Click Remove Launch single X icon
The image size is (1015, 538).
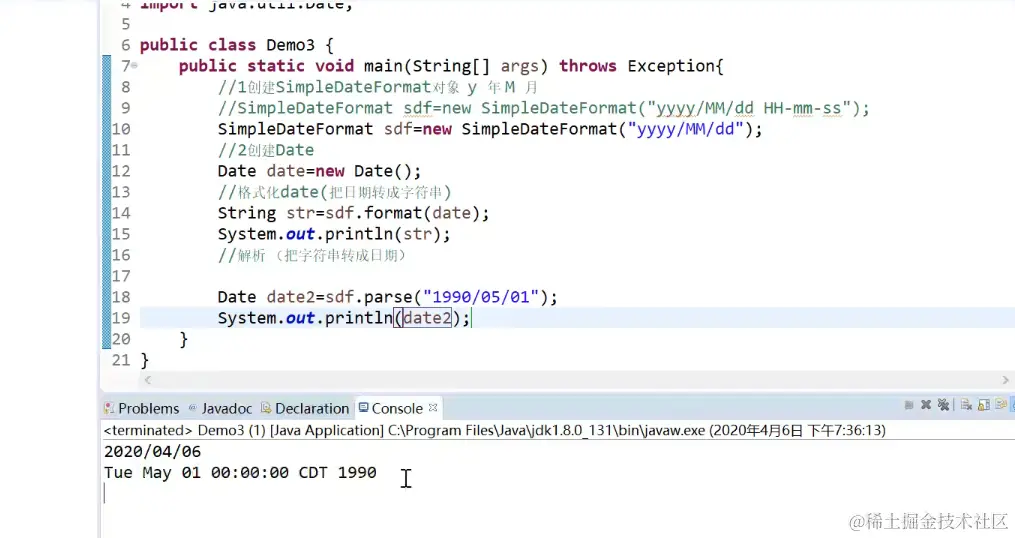(x=926, y=405)
